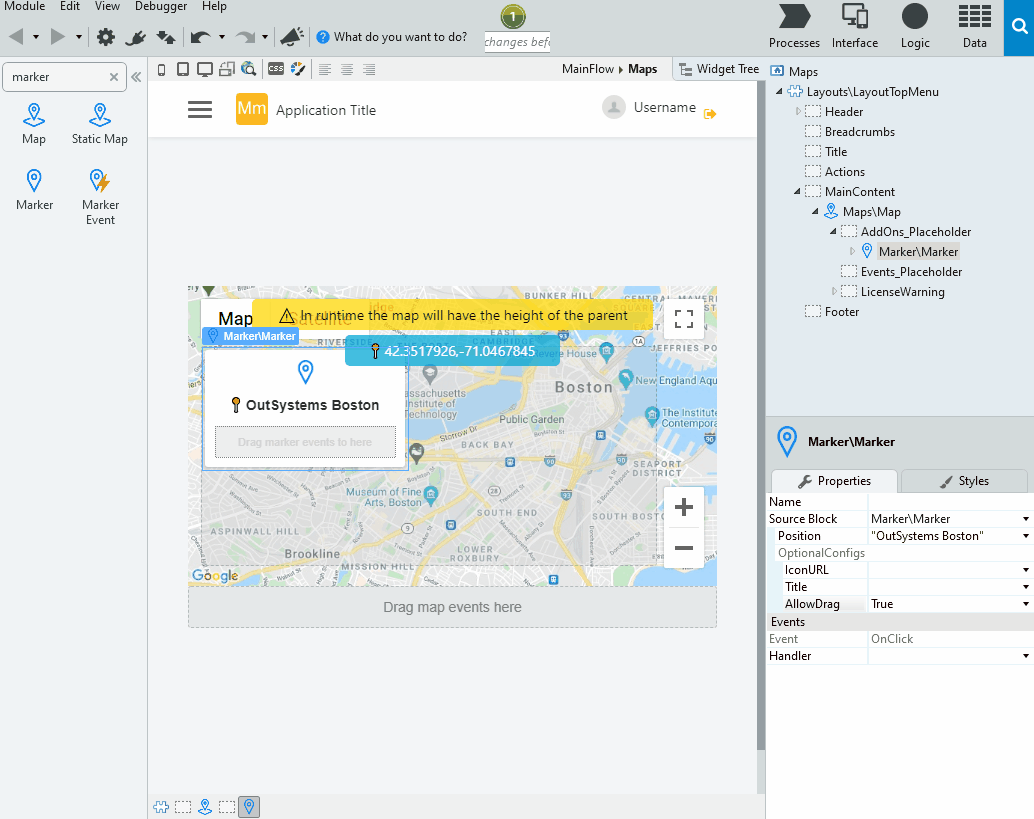Open the Source Block dropdown
Viewport: 1034px width, 819px height.
(x=1025, y=519)
